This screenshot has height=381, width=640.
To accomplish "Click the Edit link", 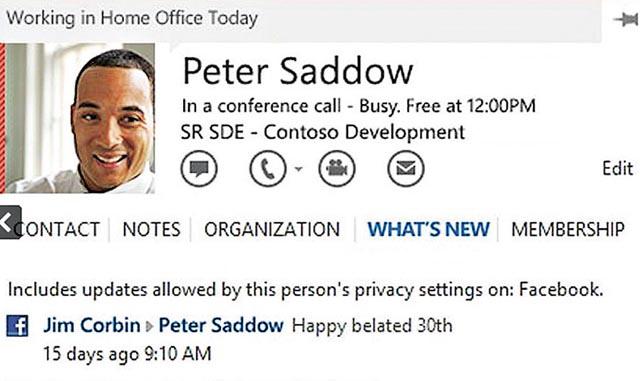I will click(x=618, y=168).
